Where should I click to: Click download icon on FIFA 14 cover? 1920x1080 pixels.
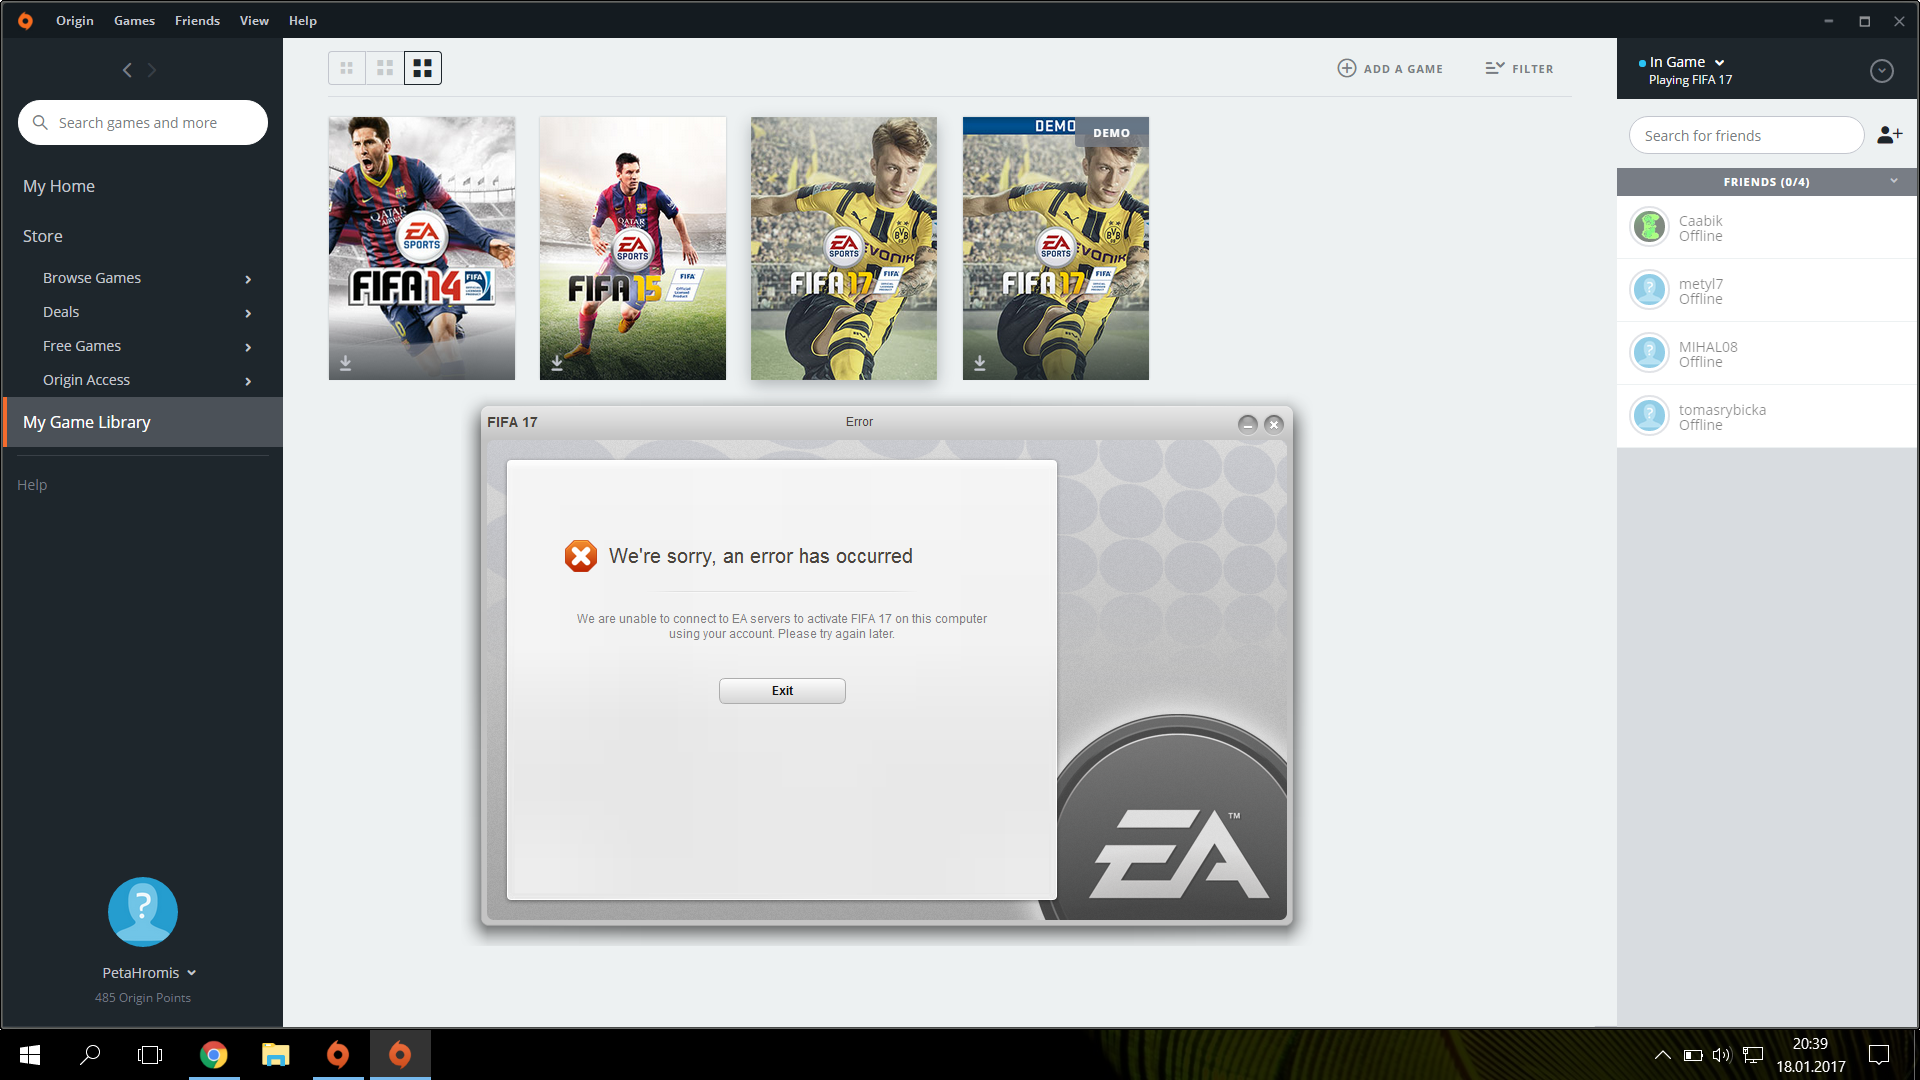345,363
